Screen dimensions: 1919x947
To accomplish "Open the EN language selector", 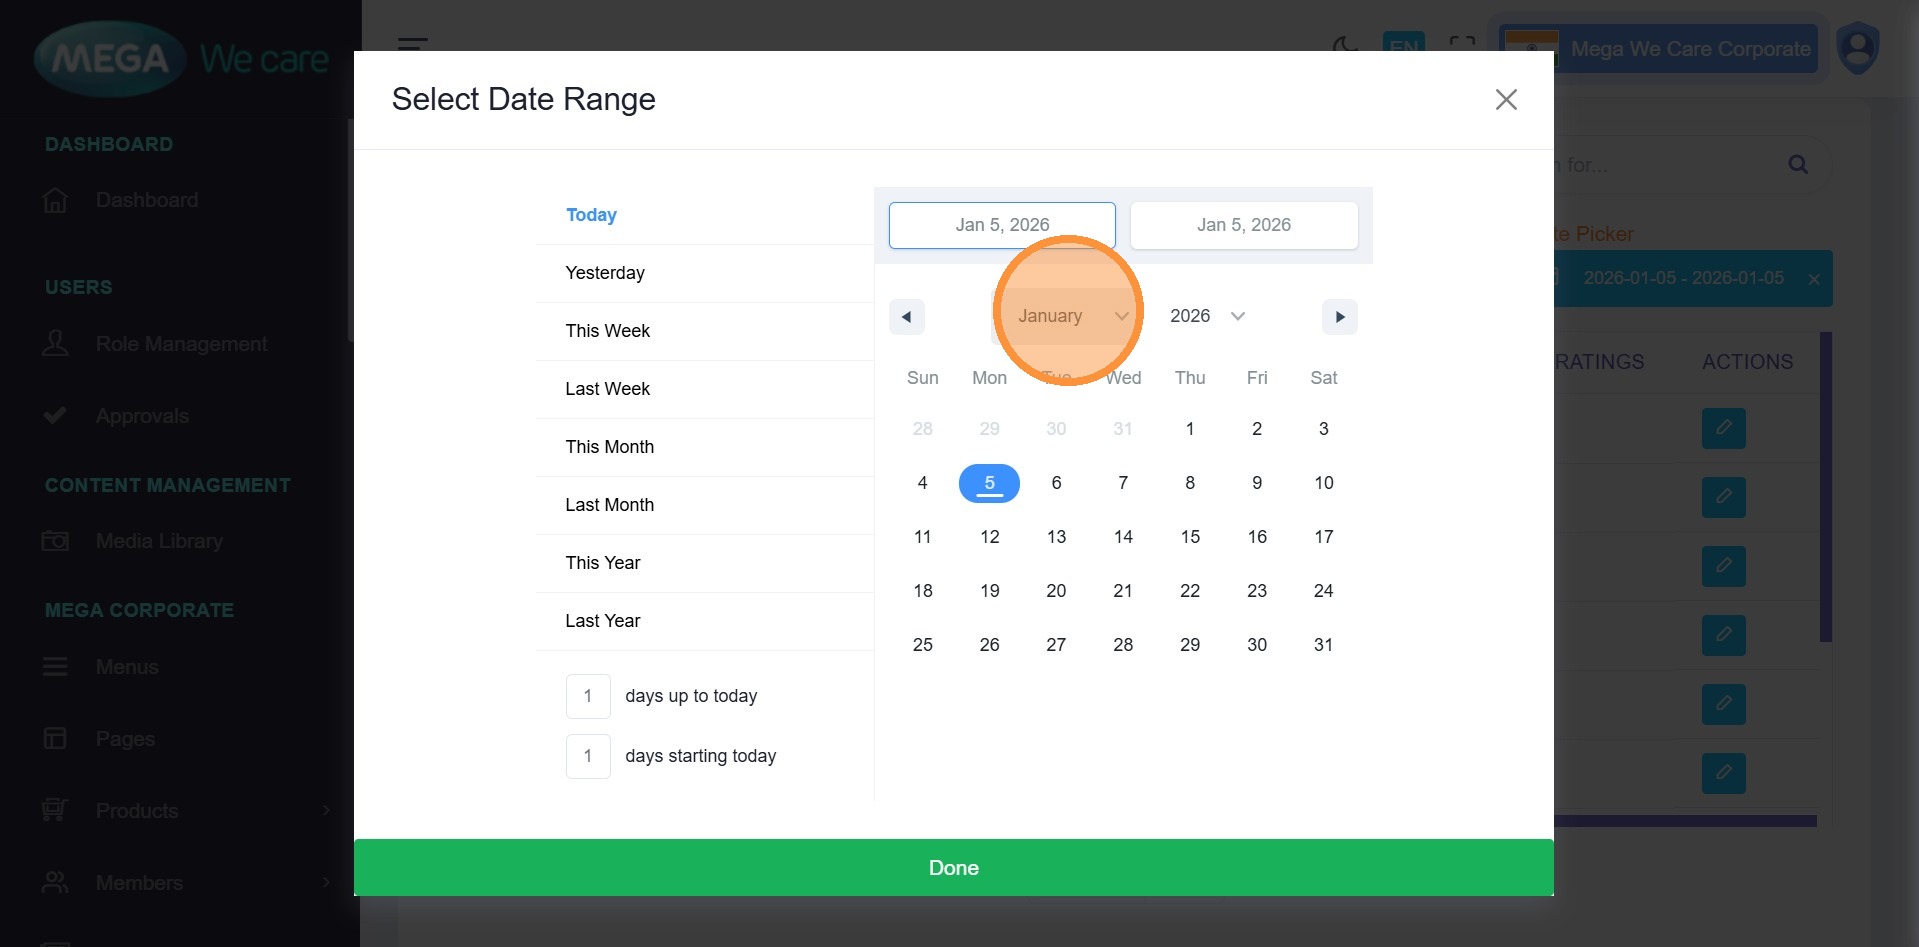I will (x=1403, y=45).
